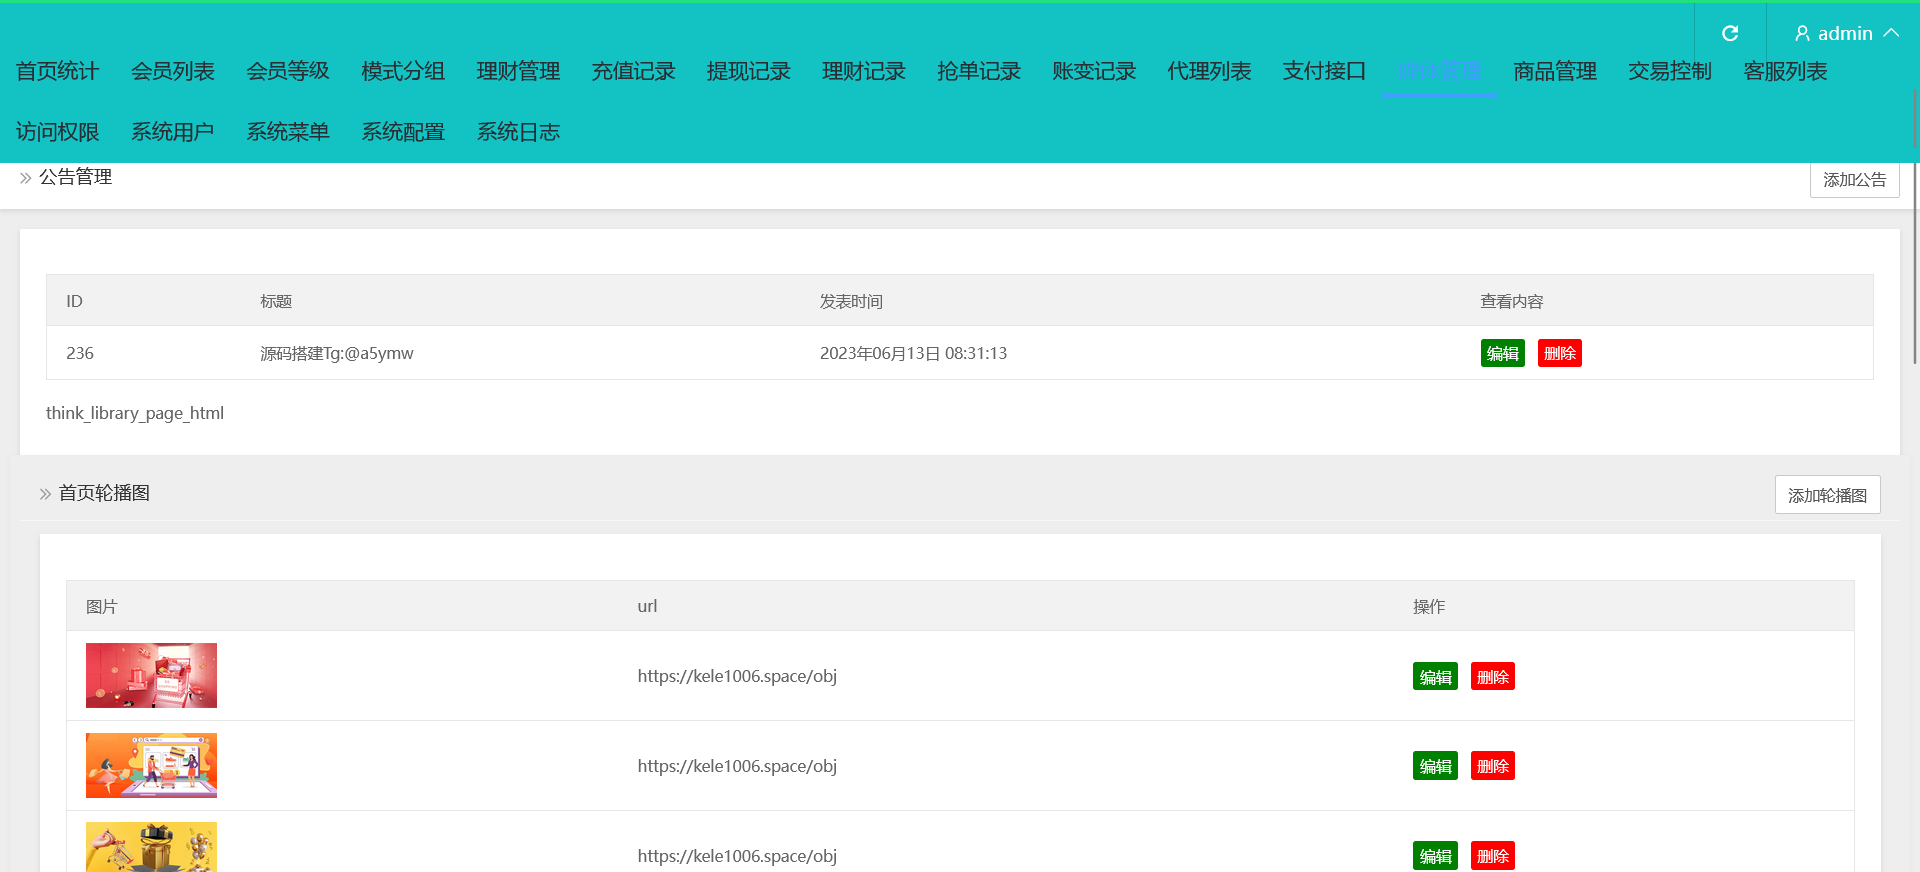This screenshot has width=1920, height=872.
Task: Edit announcement with ID 236
Action: pos(1502,354)
